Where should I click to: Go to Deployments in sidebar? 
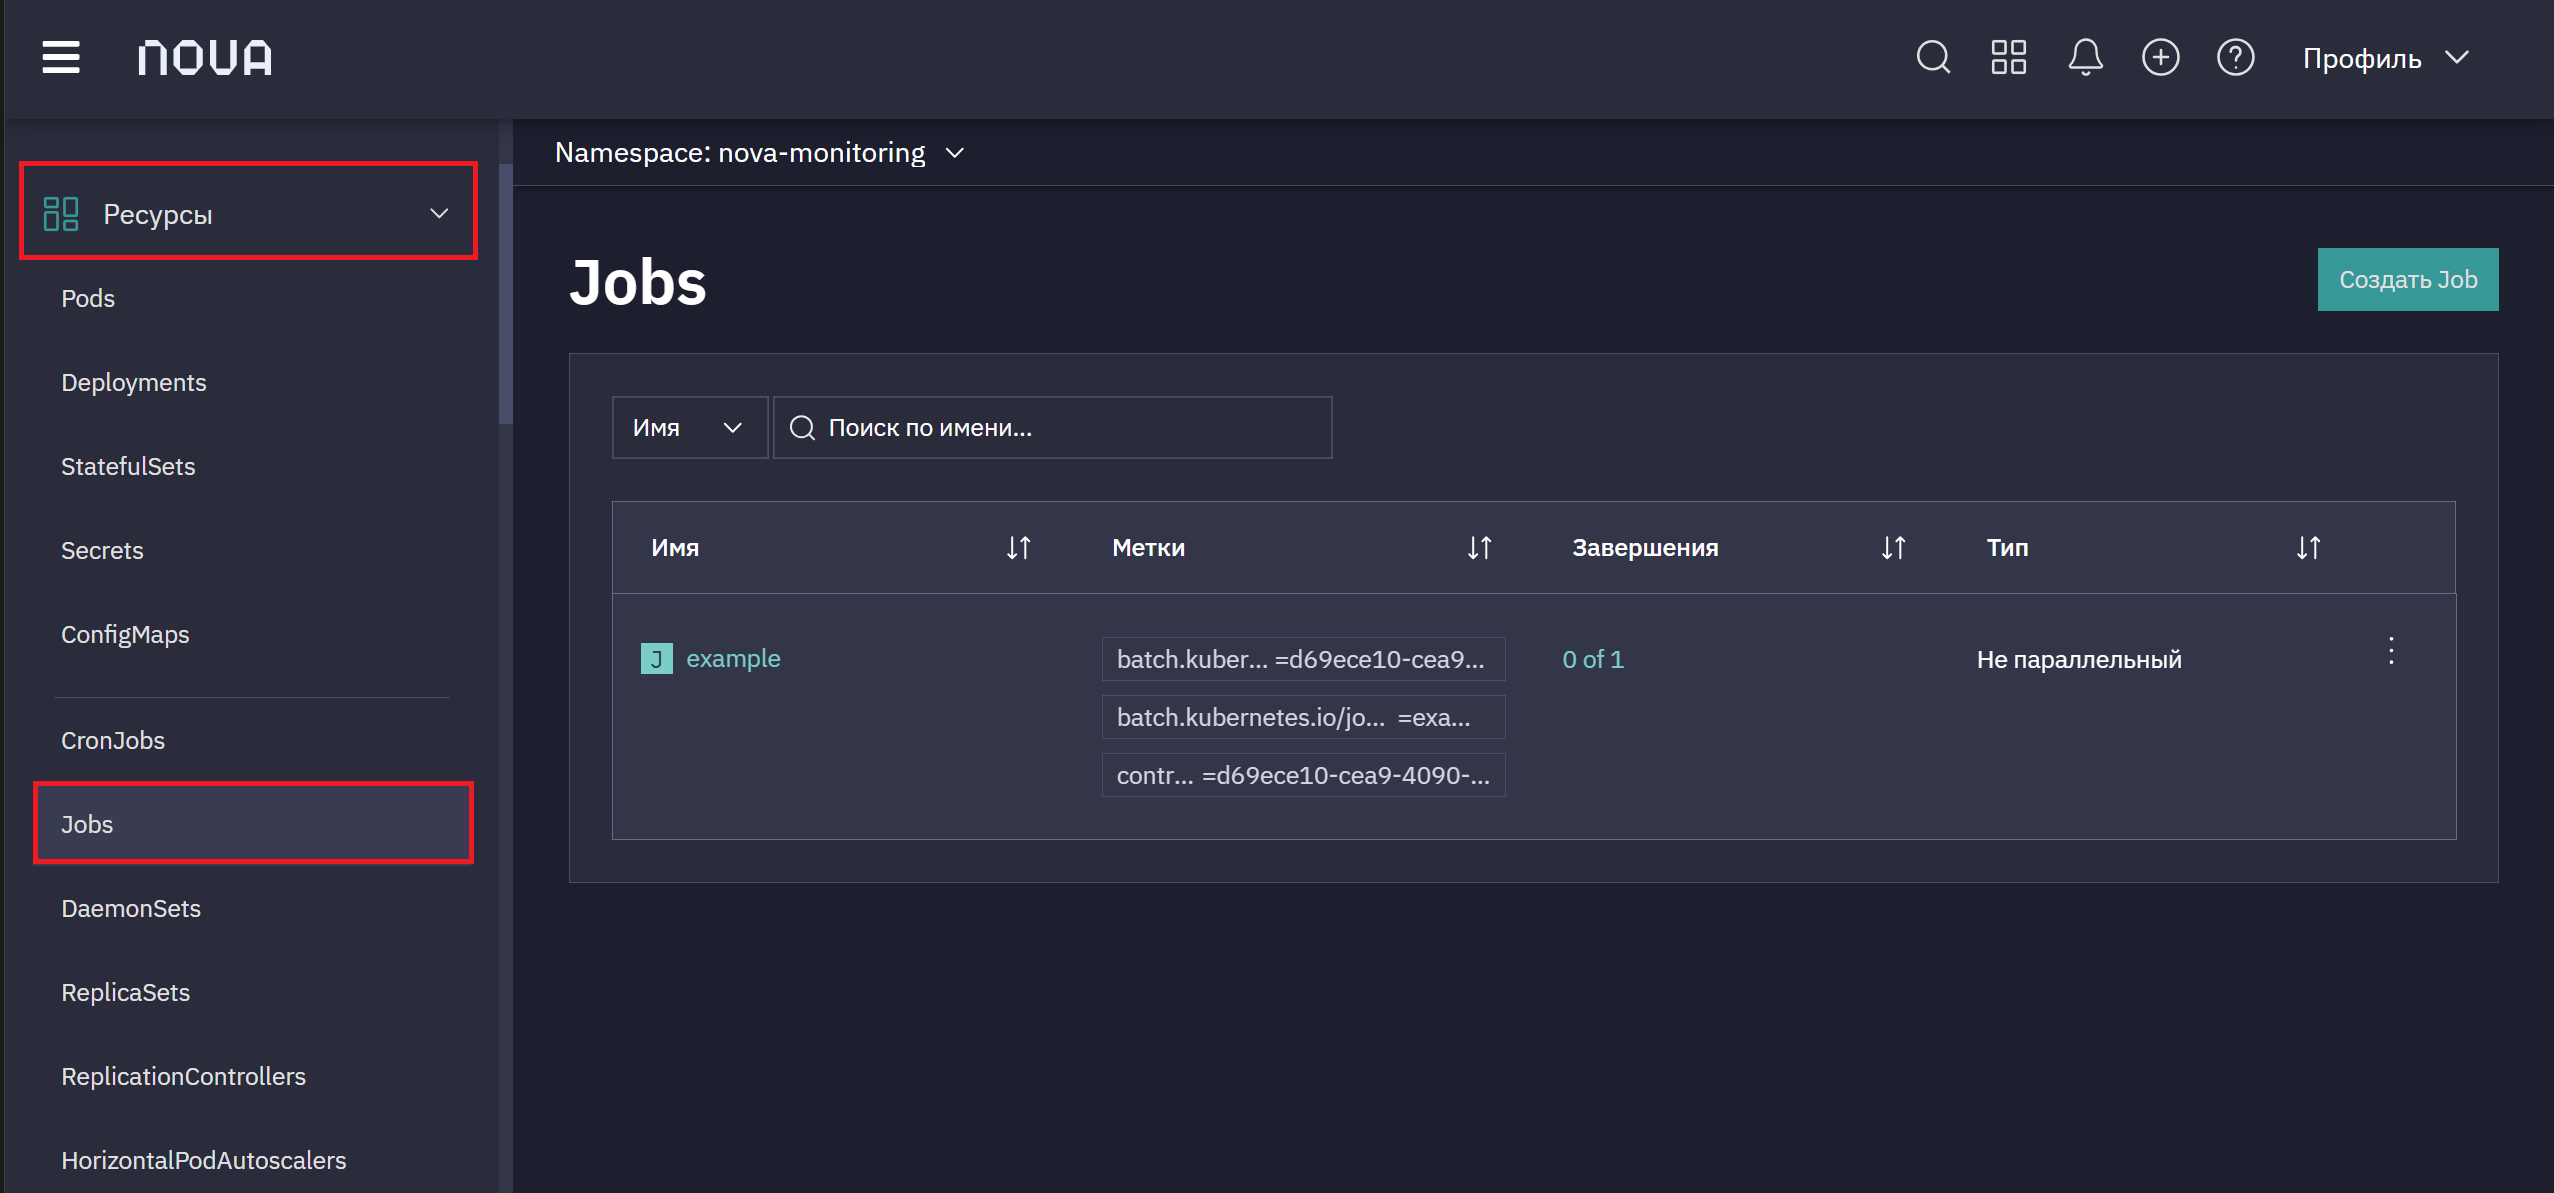tap(134, 382)
